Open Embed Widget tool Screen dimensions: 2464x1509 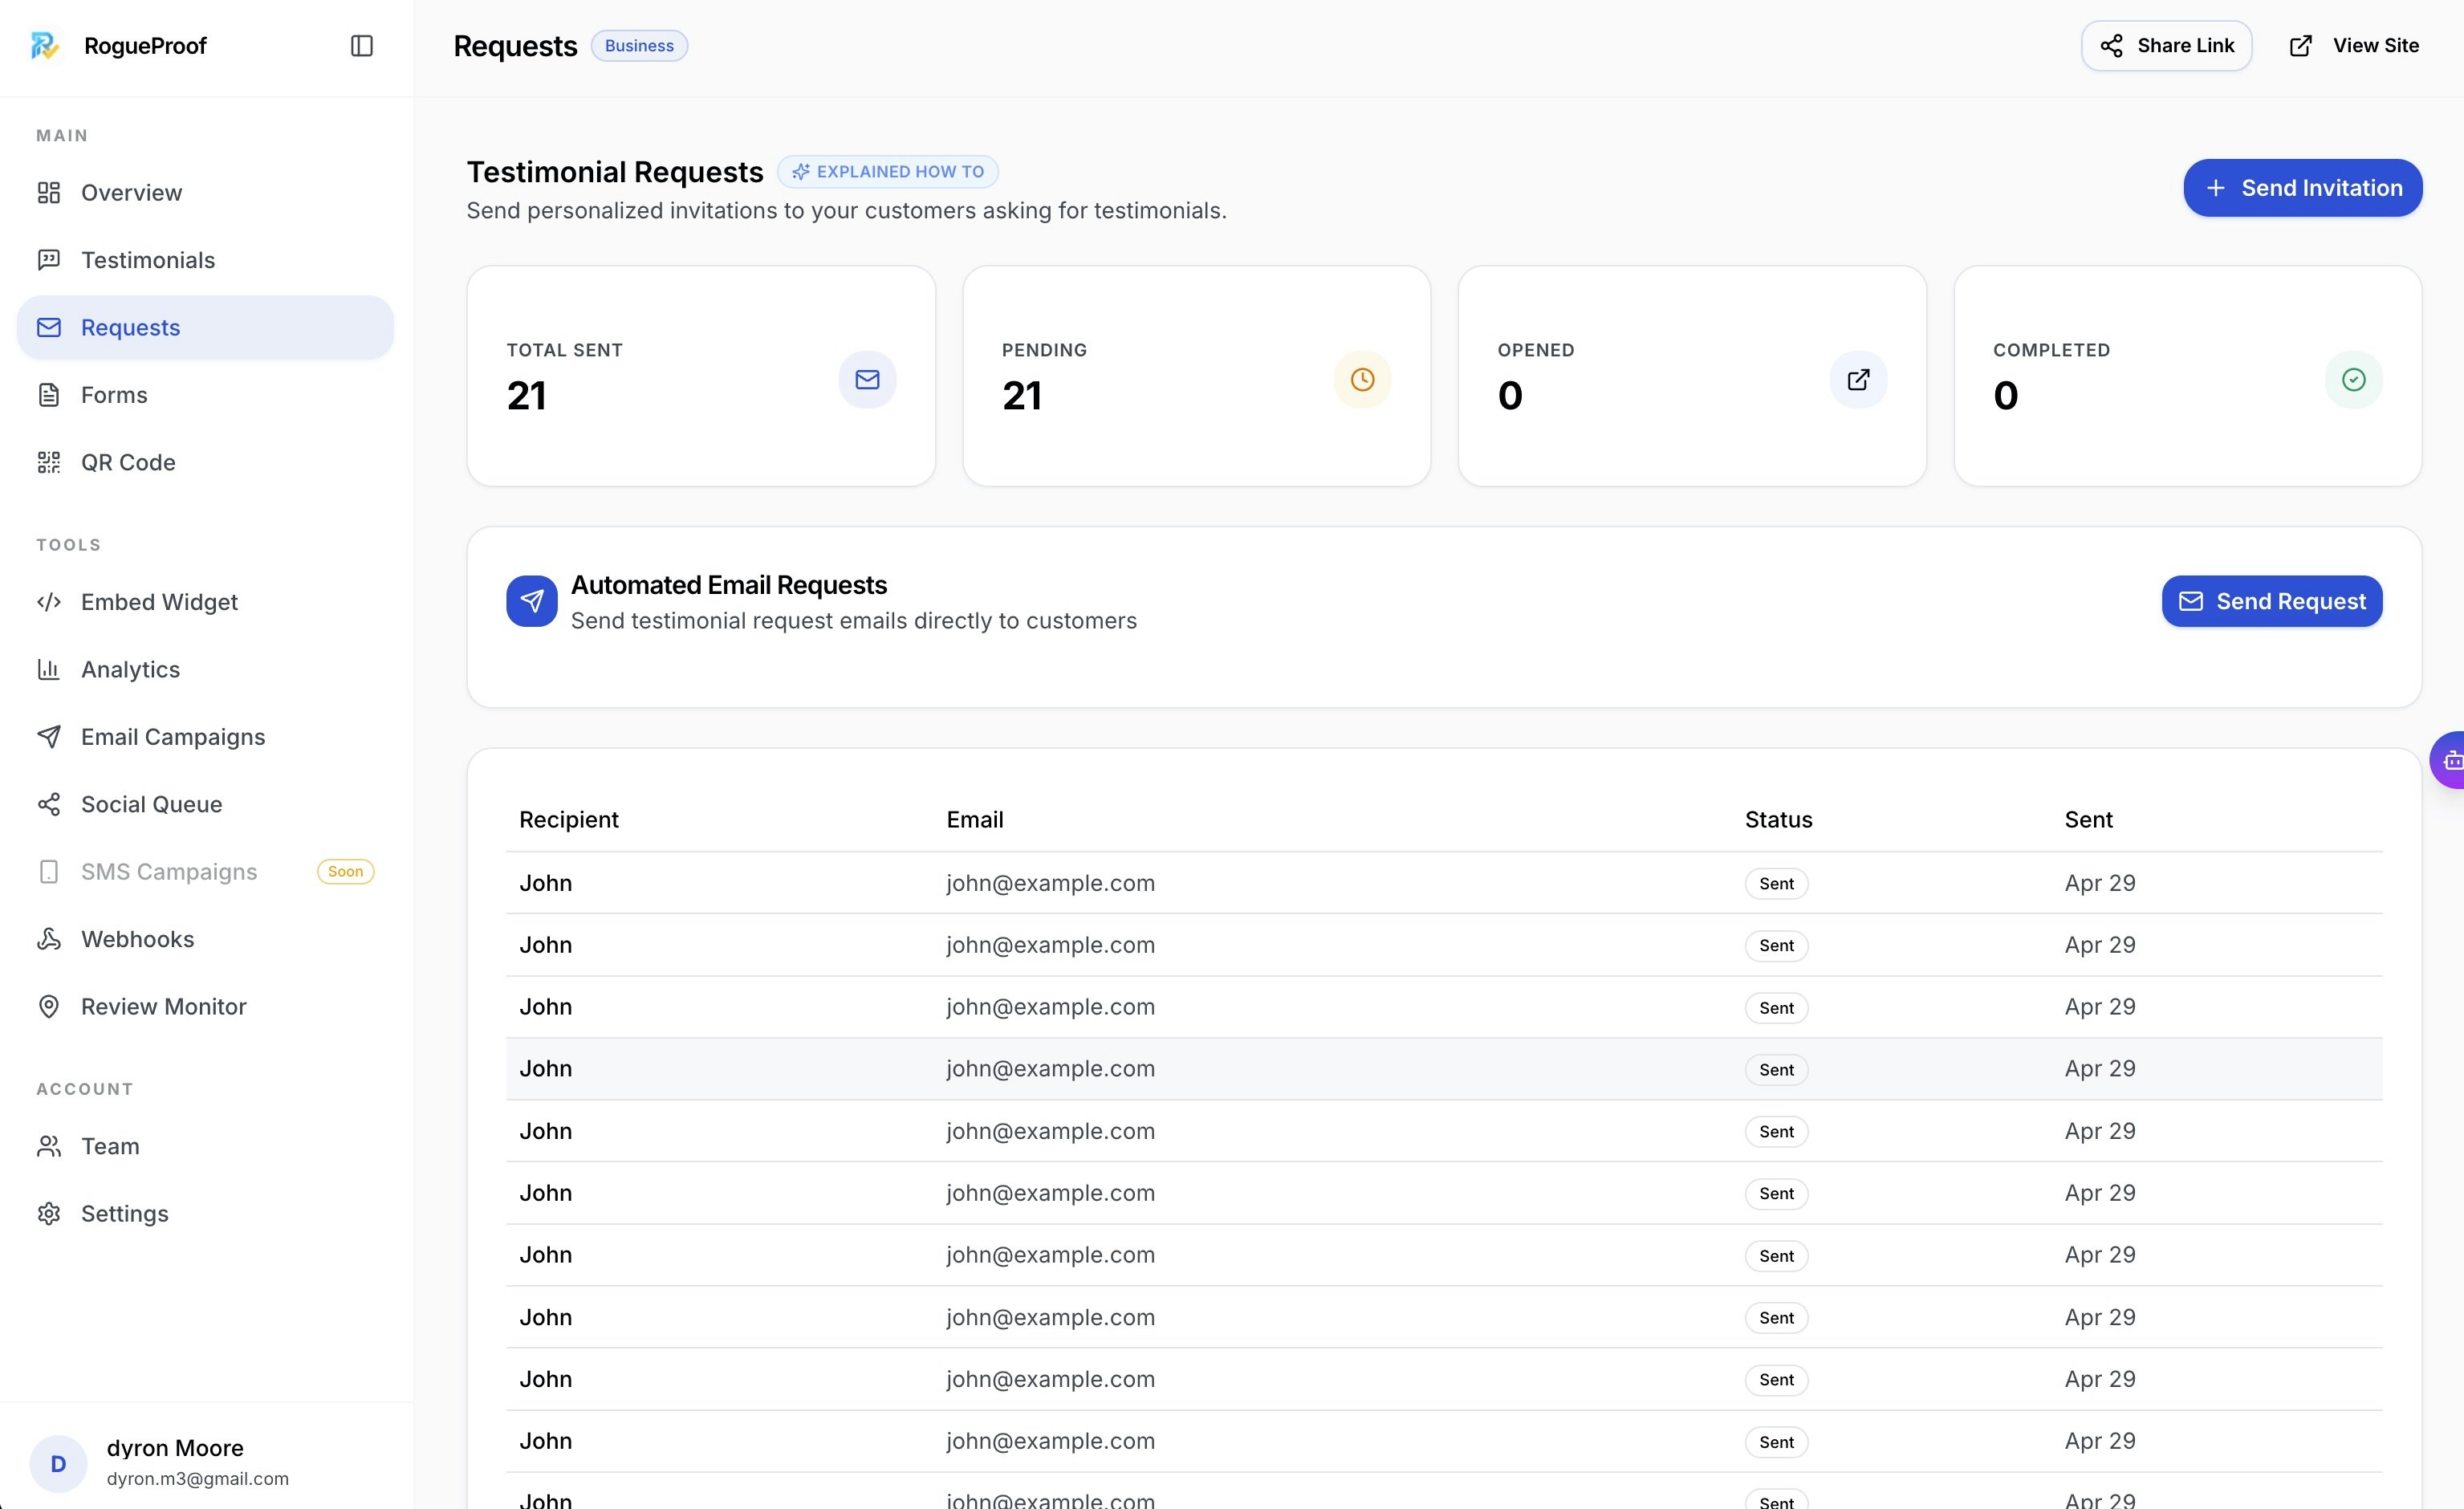pos(205,602)
